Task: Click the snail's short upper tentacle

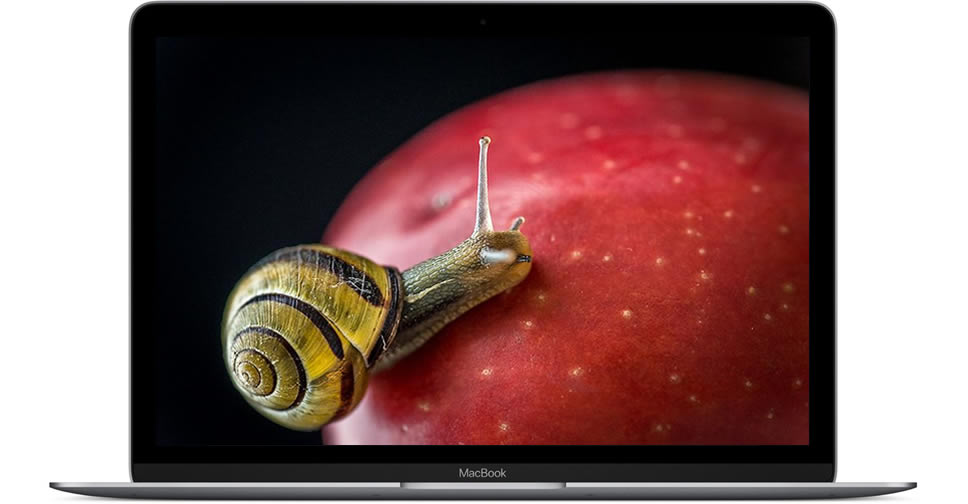Action: (517, 222)
